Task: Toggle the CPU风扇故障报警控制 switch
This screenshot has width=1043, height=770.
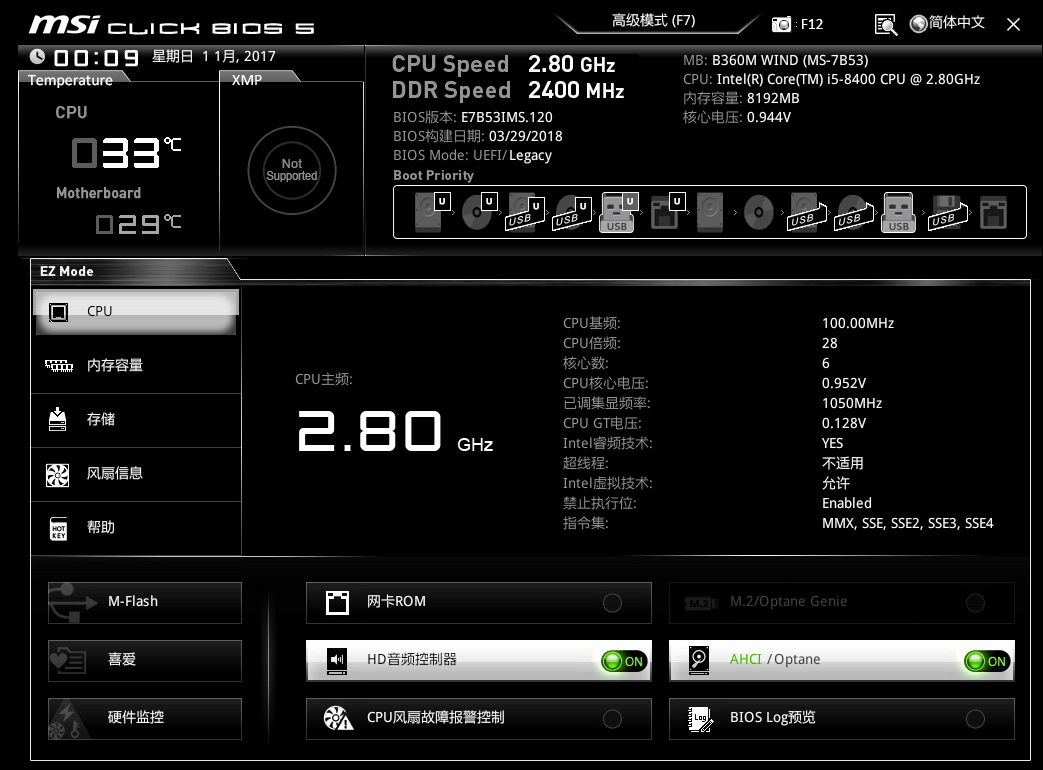Action: [x=612, y=719]
